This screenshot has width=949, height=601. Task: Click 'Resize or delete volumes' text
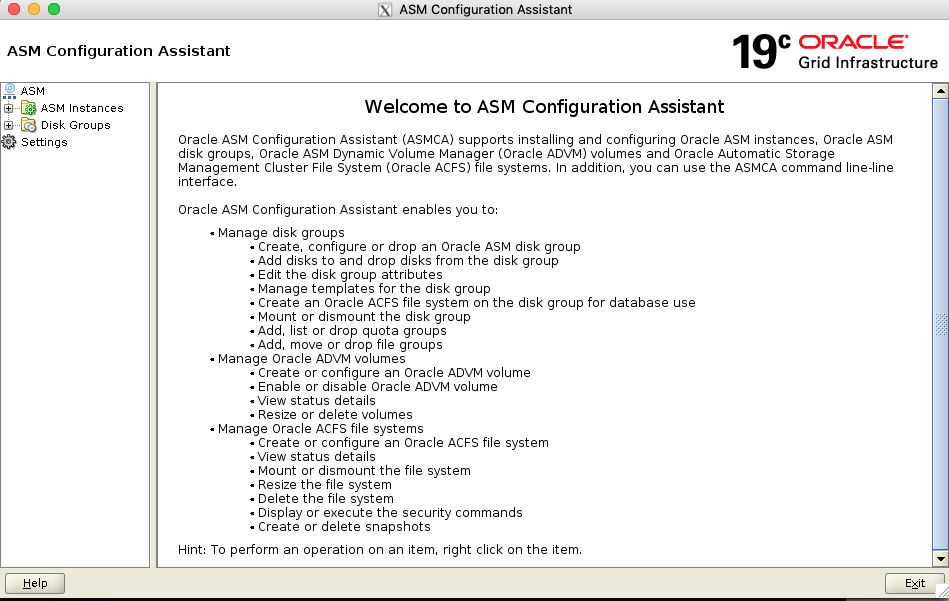[335, 414]
